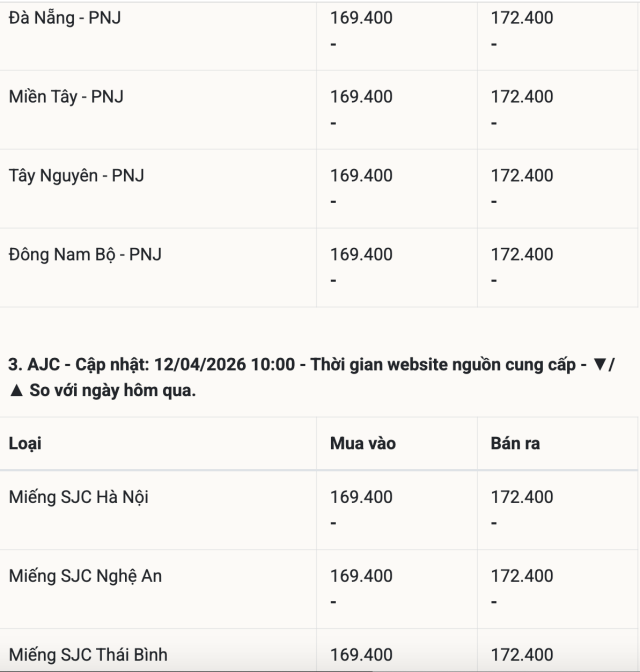640x672 pixels.
Task: Click the "Bán ra" column header
Action: pyautogui.click(x=515, y=443)
